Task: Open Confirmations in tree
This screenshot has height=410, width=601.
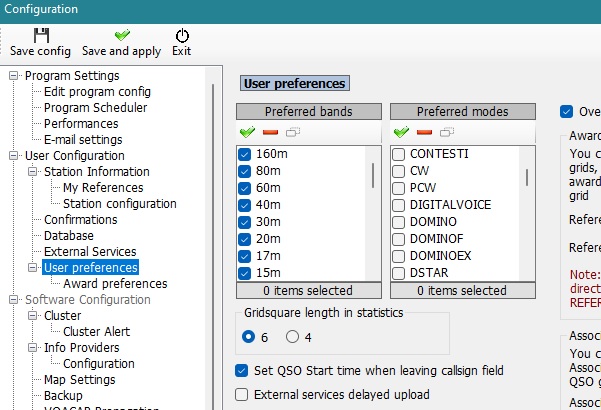Action: pyautogui.click(x=80, y=220)
